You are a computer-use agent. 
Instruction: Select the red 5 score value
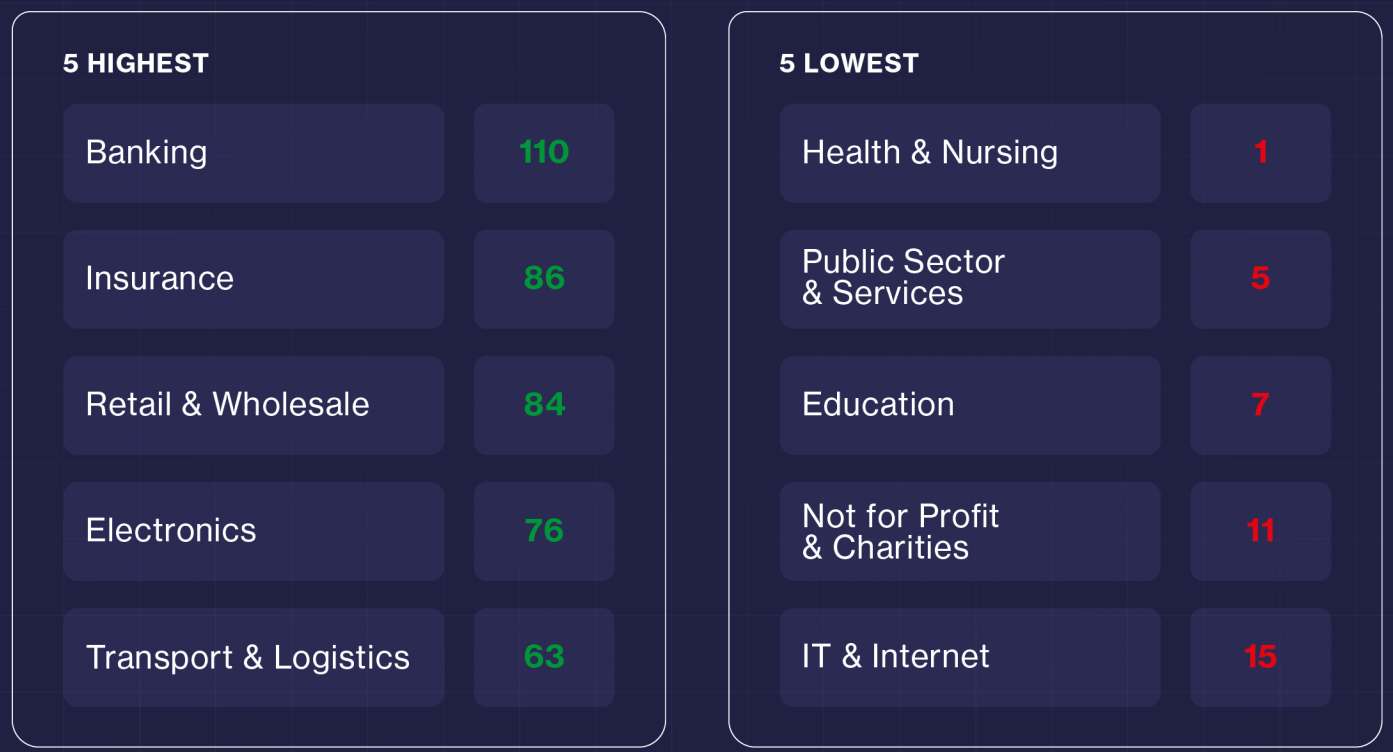click(x=1260, y=279)
